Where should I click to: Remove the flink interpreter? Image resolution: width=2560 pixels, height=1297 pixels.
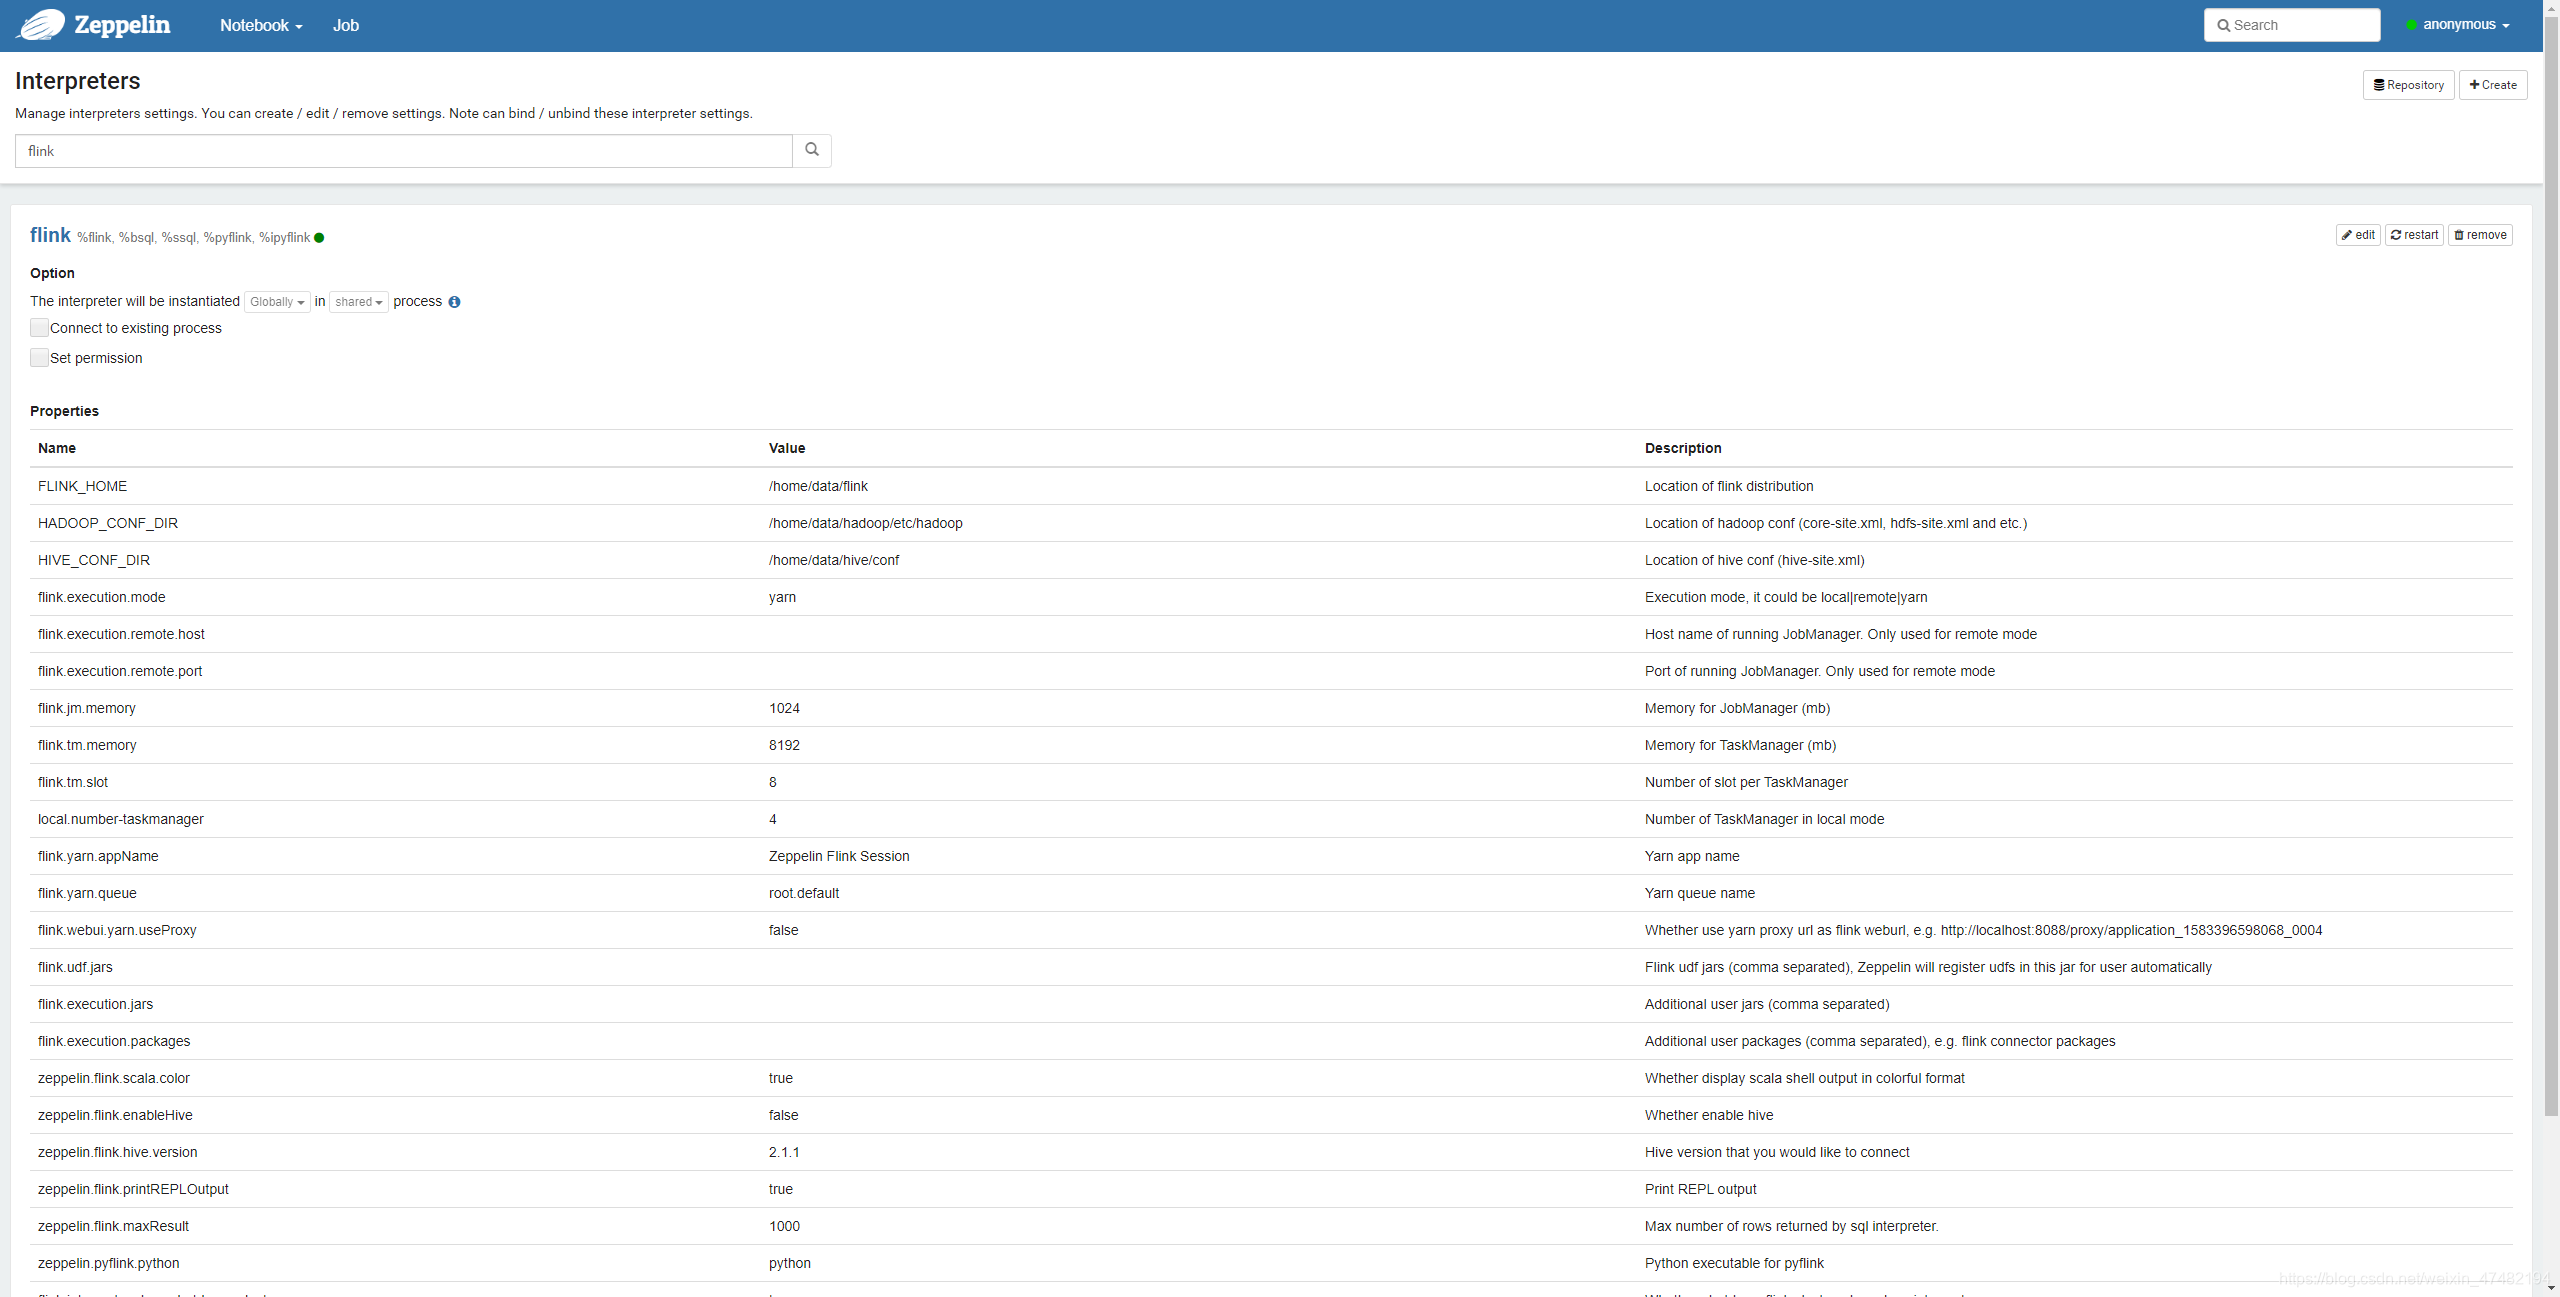[2480, 235]
